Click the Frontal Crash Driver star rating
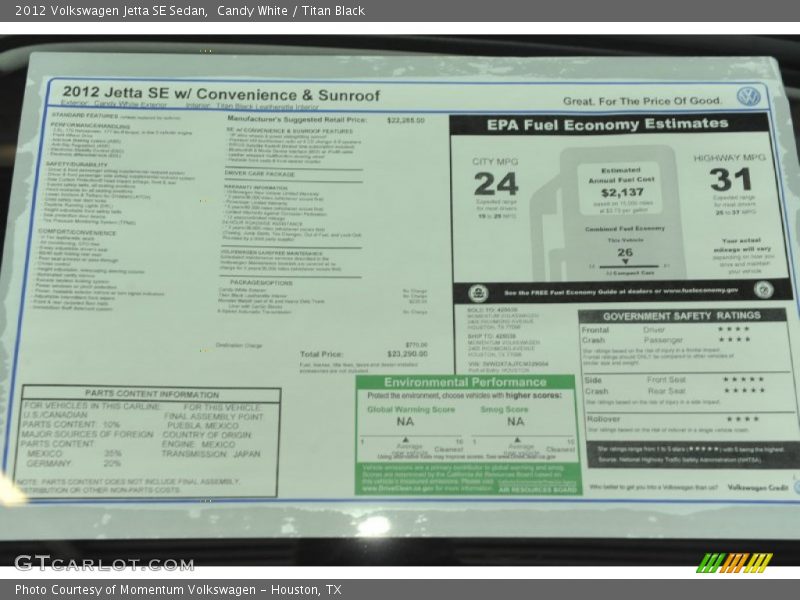 pos(734,329)
